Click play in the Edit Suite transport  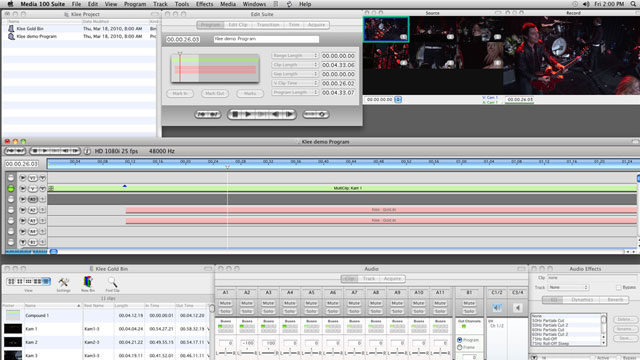(x=248, y=115)
